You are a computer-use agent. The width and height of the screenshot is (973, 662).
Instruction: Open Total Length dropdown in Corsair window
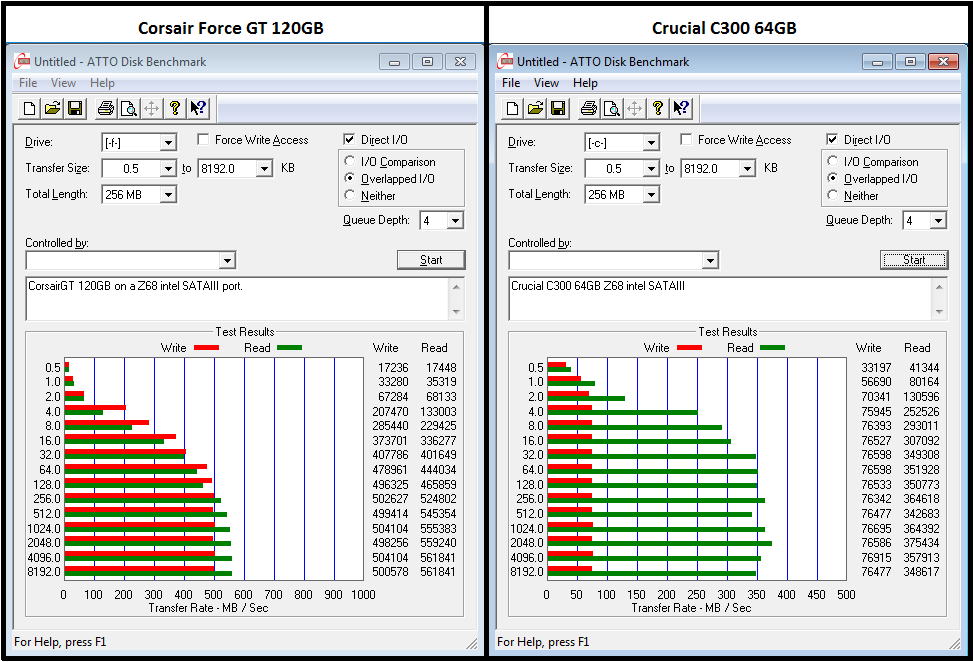pos(168,195)
